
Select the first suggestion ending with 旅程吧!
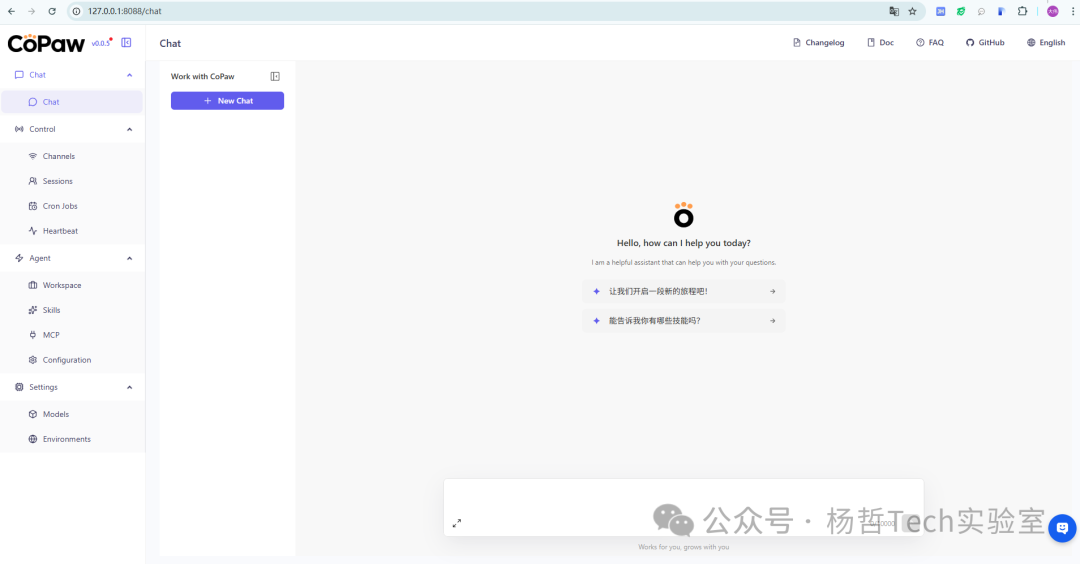click(x=683, y=291)
